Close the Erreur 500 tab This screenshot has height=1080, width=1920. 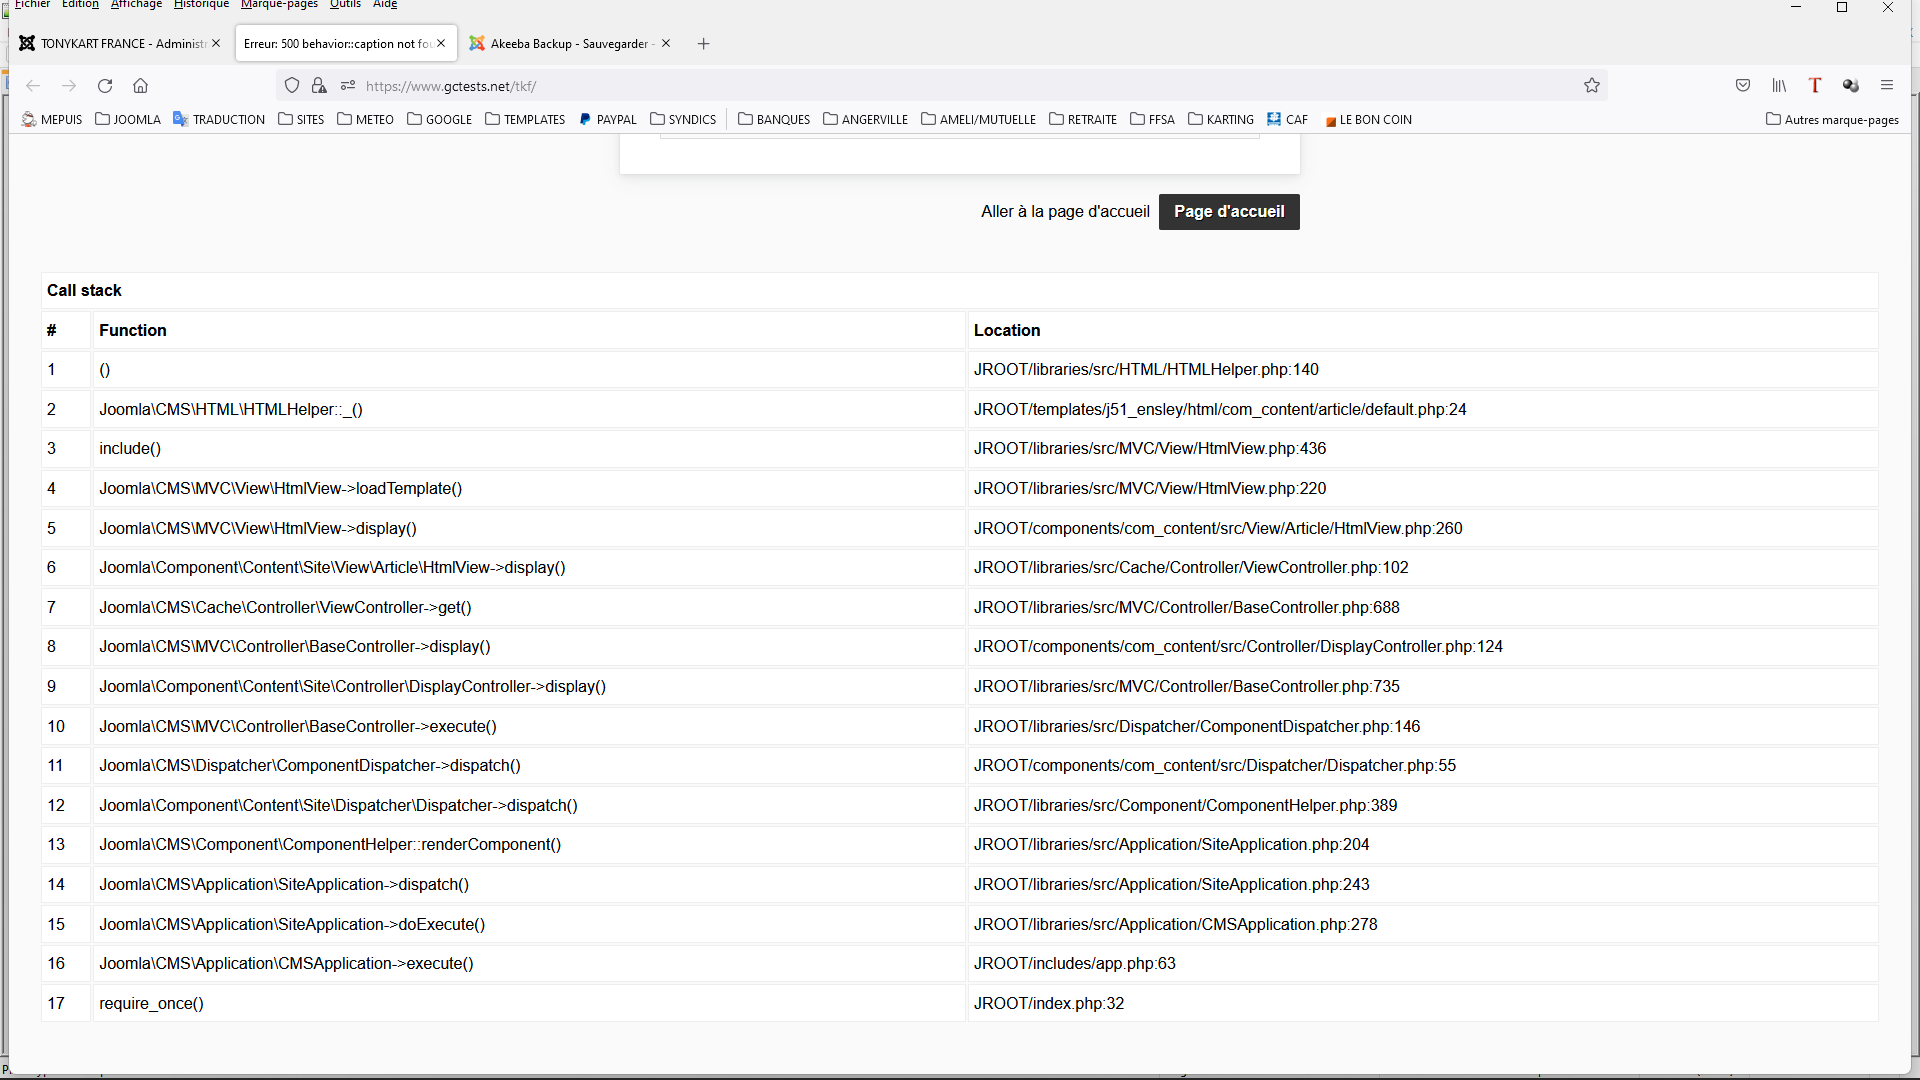441,44
